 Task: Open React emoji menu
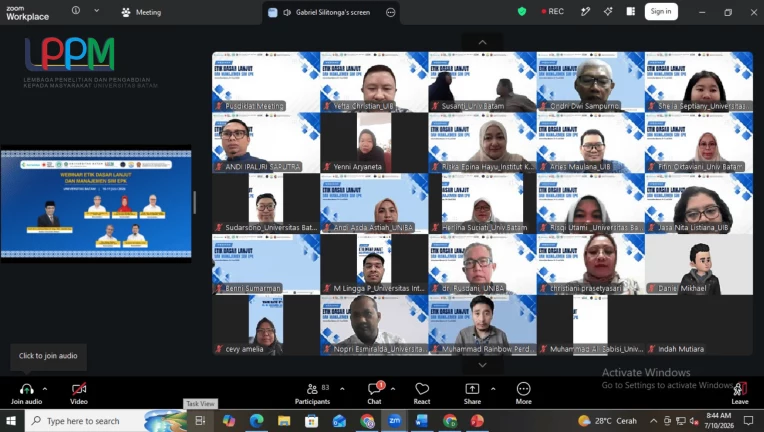[x=422, y=393]
